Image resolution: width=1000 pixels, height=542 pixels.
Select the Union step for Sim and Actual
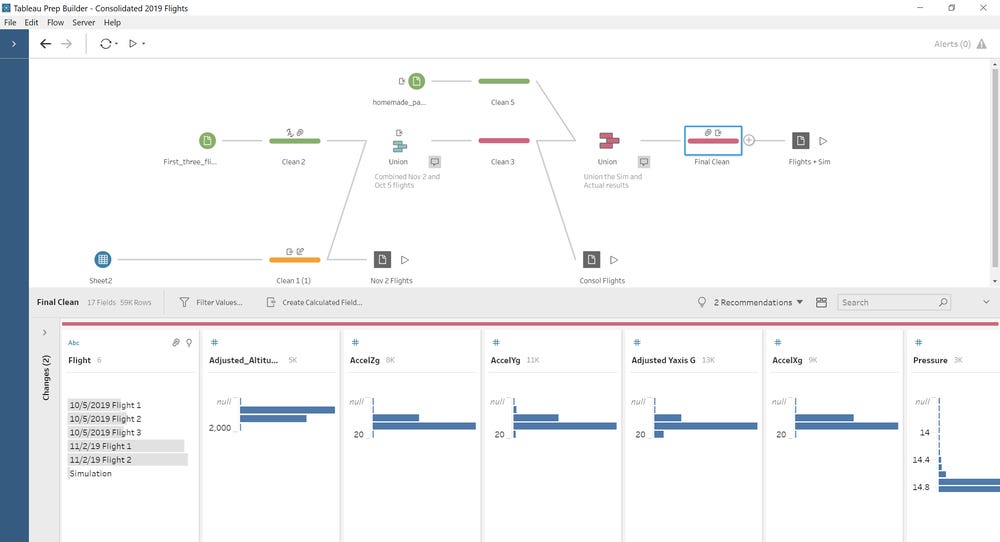click(x=608, y=140)
